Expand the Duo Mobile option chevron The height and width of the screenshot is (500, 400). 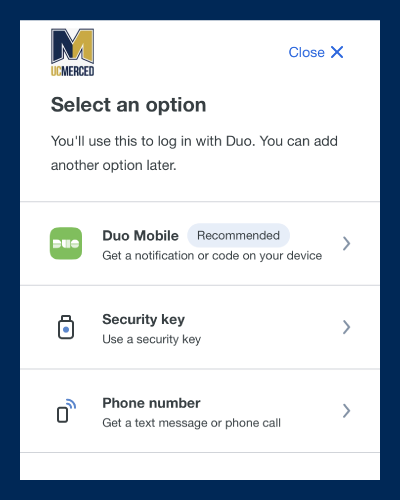(x=347, y=243)
